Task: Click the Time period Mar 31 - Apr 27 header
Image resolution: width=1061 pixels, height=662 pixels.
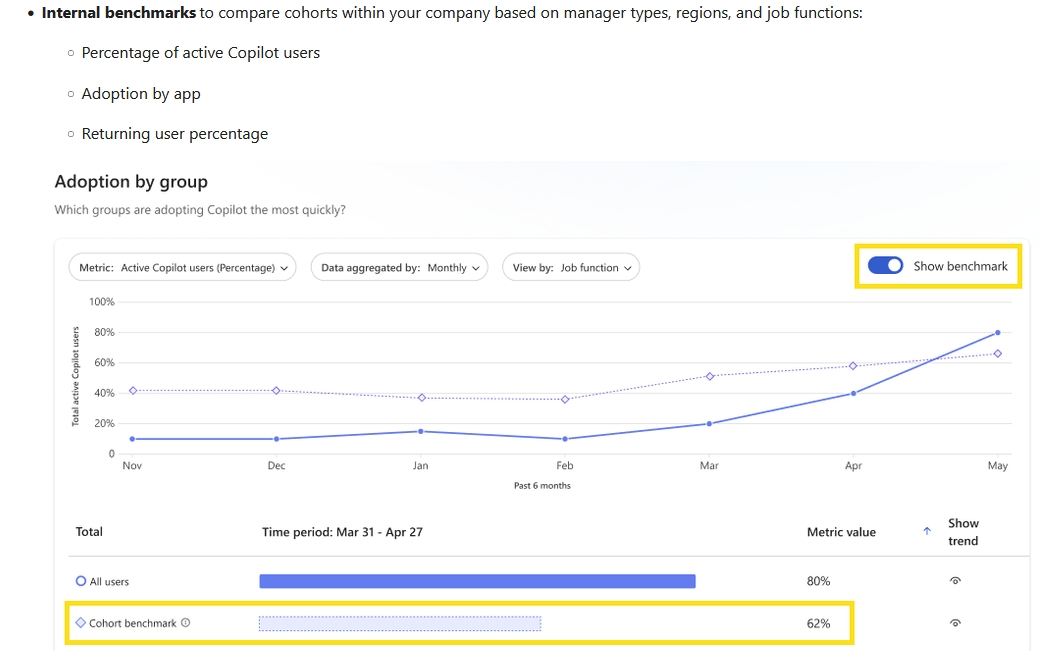Action: point(342,532)
